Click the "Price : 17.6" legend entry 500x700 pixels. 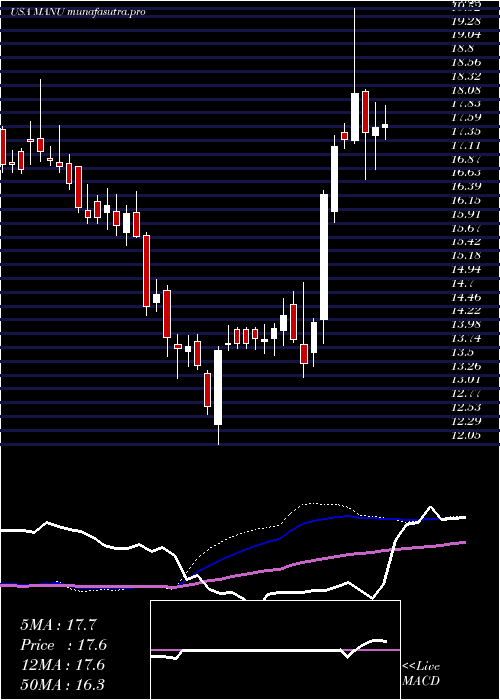(63, 645)
